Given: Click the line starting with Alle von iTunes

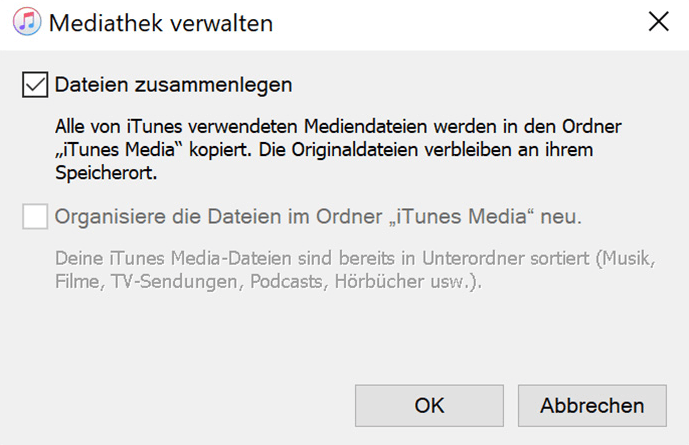Looking at the screenshot, I should coord(337,127).
